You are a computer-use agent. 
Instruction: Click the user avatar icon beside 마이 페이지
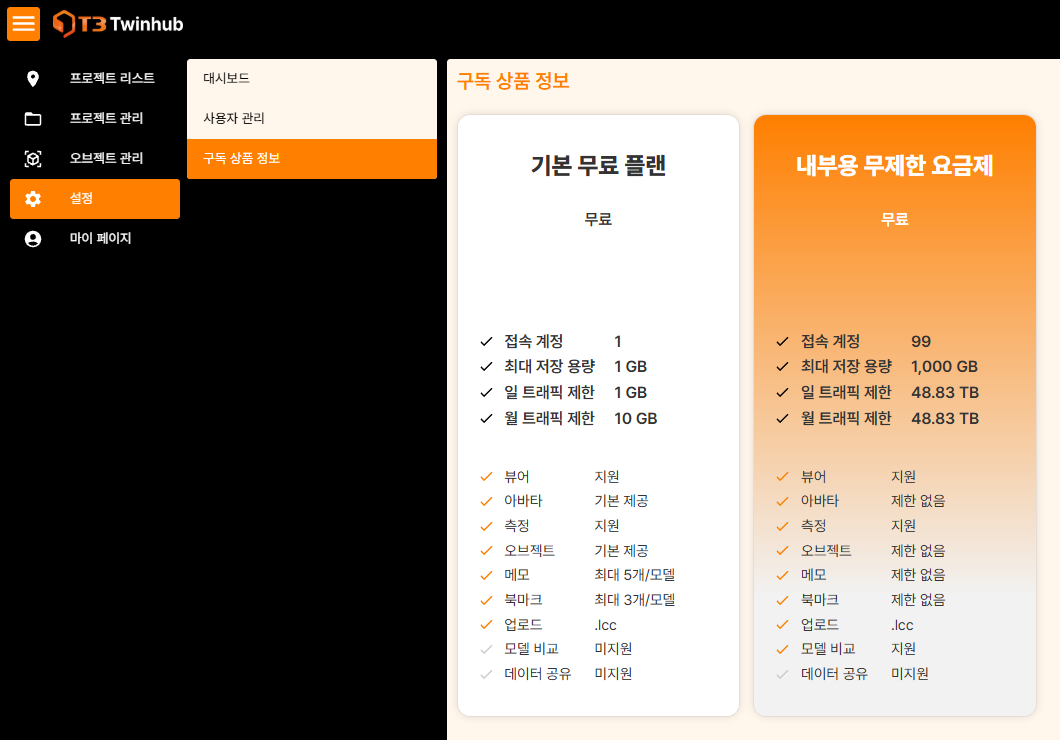tap(32, 239)
